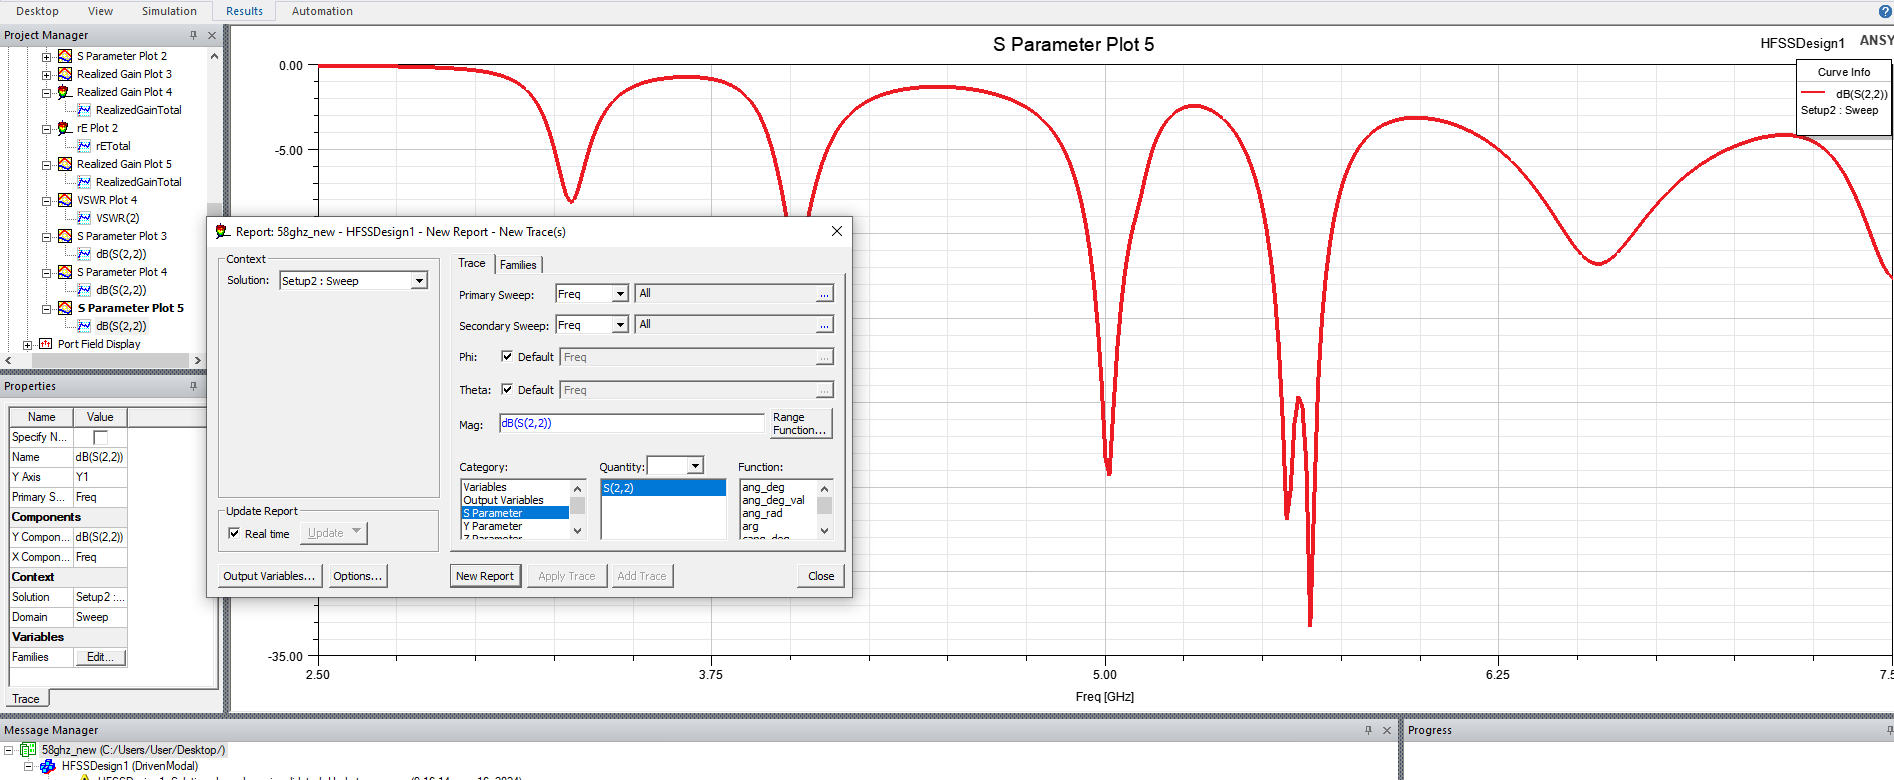The height and width of the screenshot is (780, 1894).
Task: Open the Solution dropdown
Action: (419, 281)
